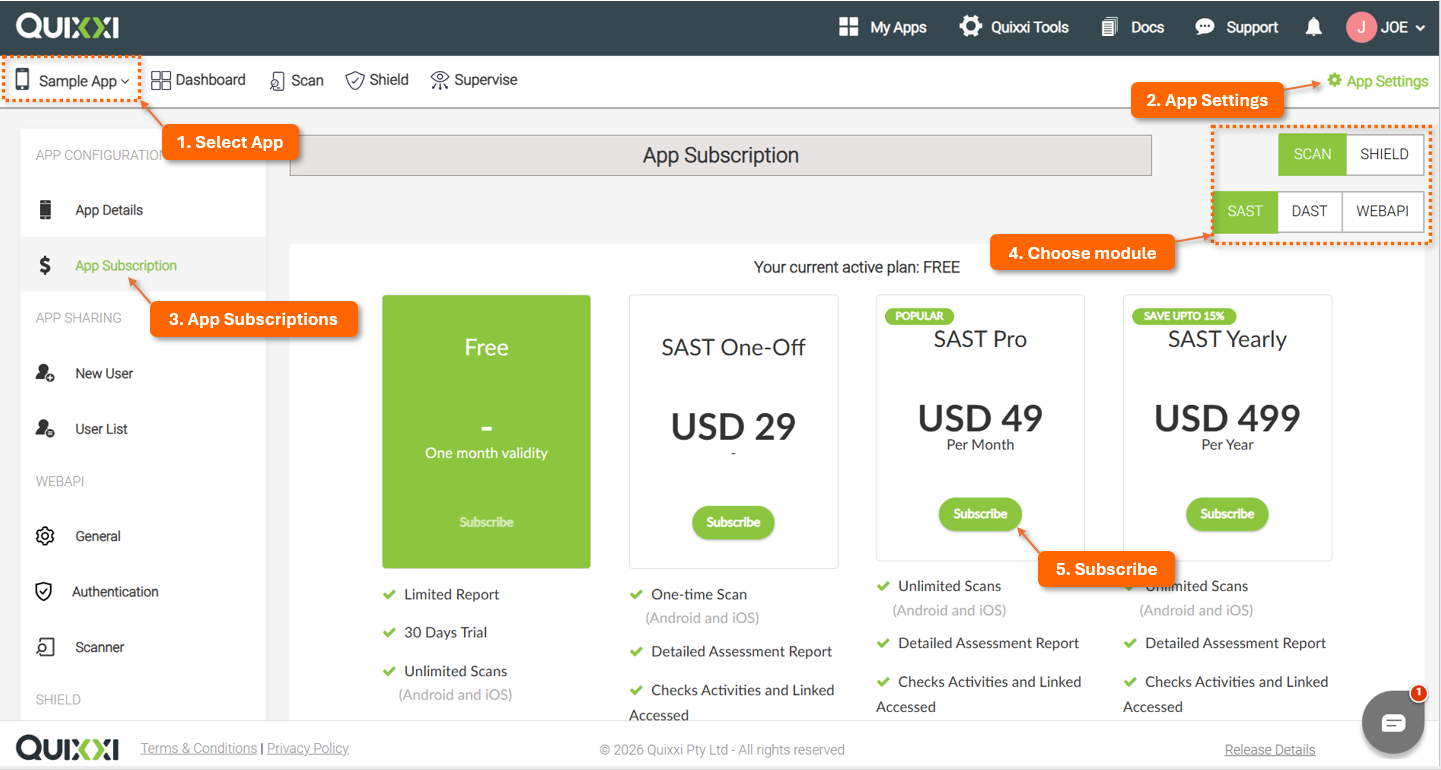Click the dollar icon for App Subscription
1441x770 pixels.
coord(45,265)
